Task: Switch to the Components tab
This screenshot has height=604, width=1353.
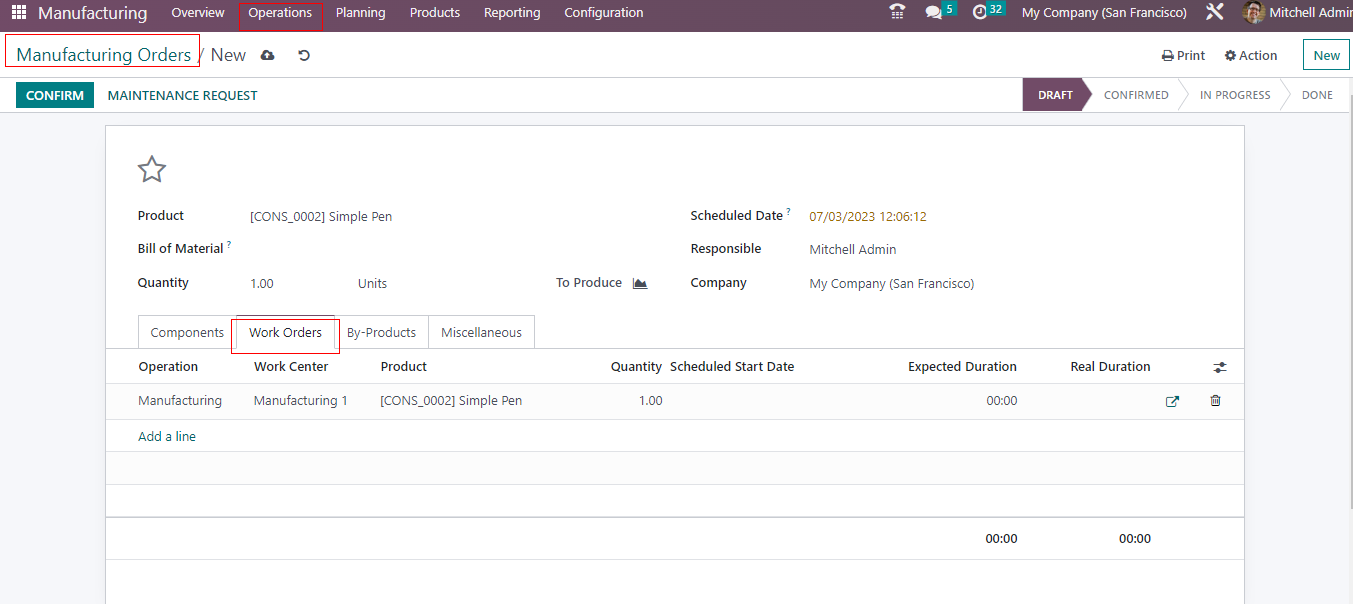Action: pos(187,333)
